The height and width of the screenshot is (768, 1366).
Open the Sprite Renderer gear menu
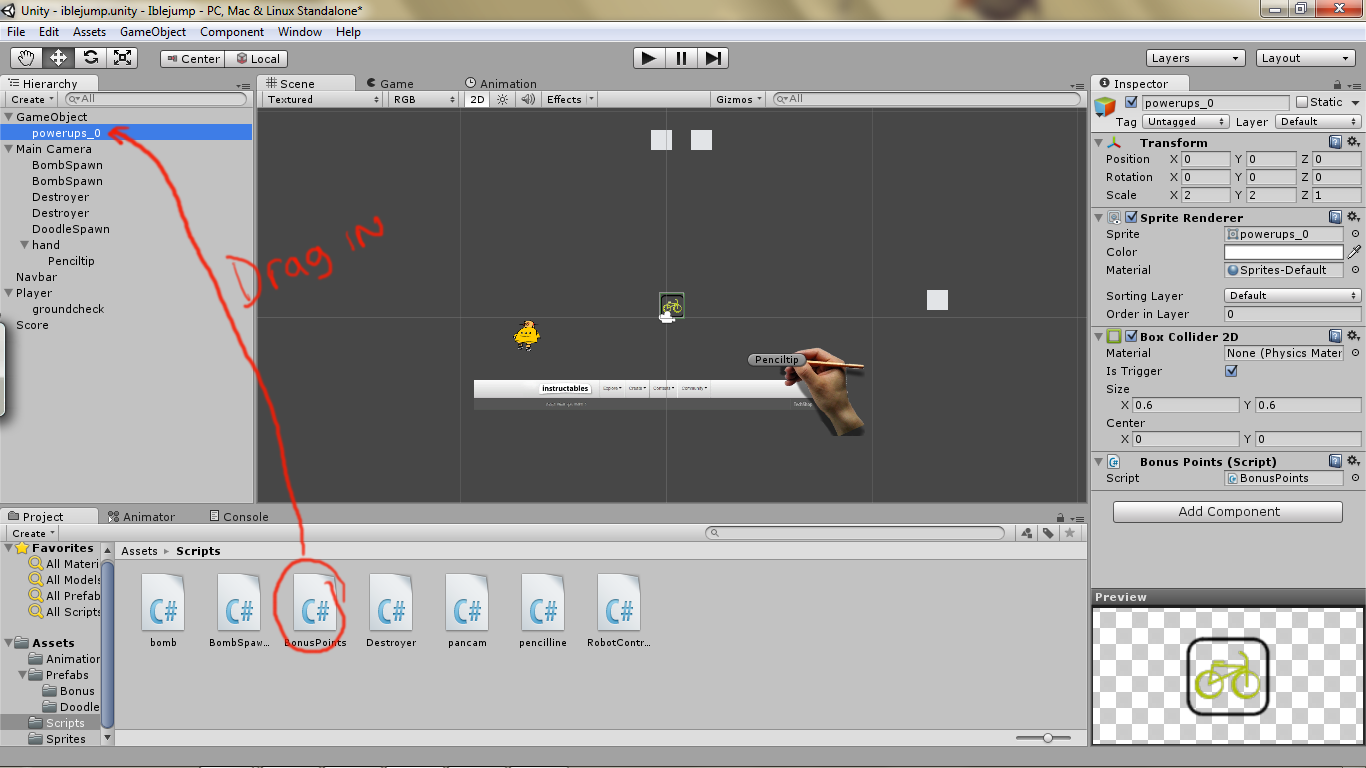click(1354, 217)
